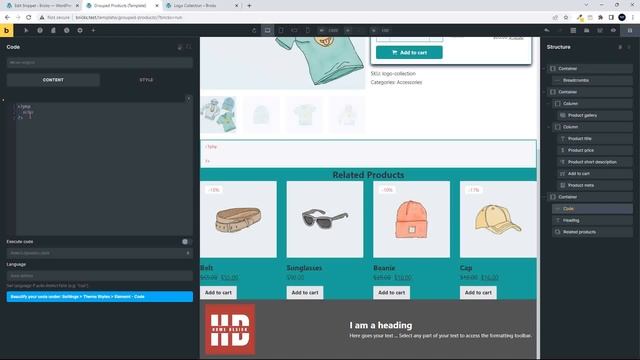This screenshot has height=360, width=640.
Task: Select the first product gallery thumbnail
Action: (218, 114)
